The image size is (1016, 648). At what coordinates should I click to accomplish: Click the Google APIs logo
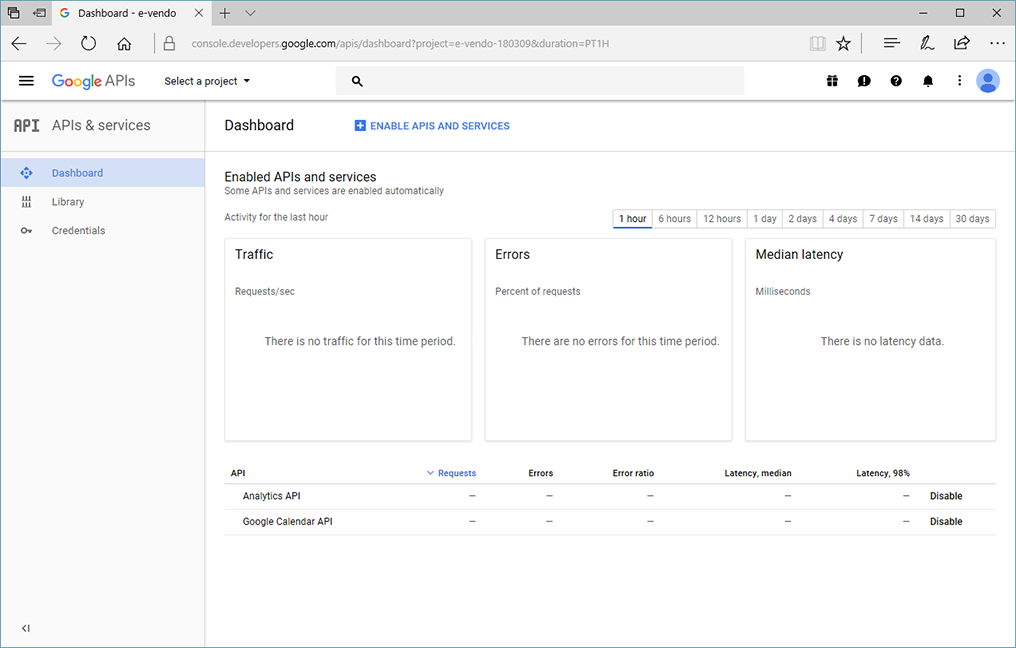[x=93, y=81]
